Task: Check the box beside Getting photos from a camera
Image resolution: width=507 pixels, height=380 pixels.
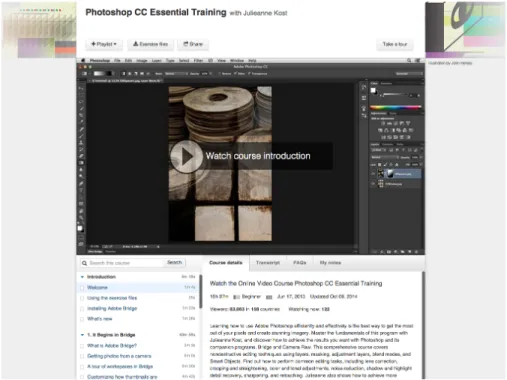Action: coord(82,356)
